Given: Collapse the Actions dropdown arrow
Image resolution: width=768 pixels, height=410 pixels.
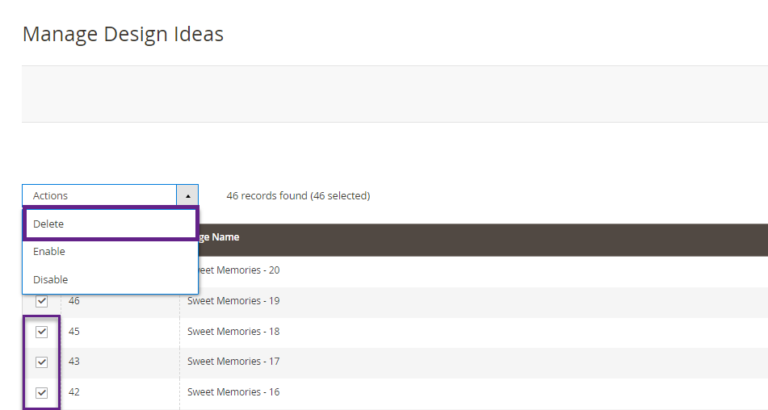Looking at the screenshot, I should [187, 196].
